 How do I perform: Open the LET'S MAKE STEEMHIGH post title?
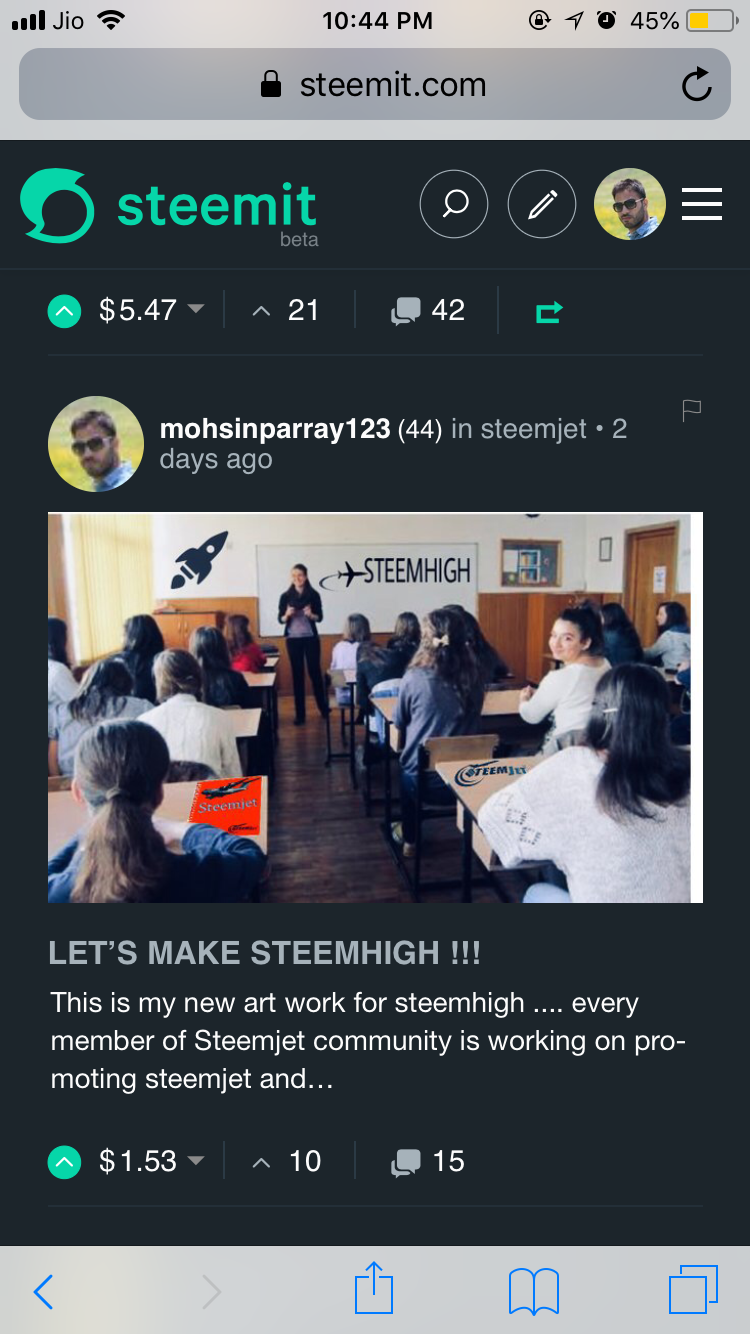264,953
